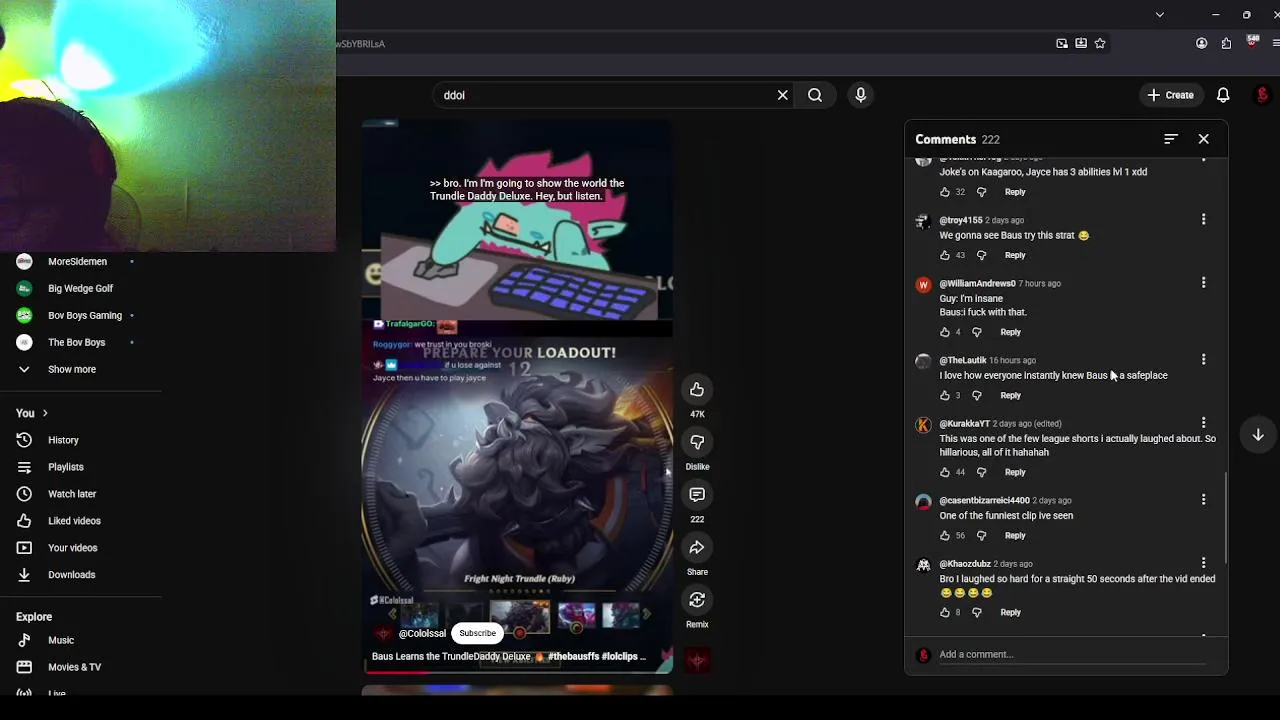Open Watch later in the sidebar
1280x720 pixels.
70,494
